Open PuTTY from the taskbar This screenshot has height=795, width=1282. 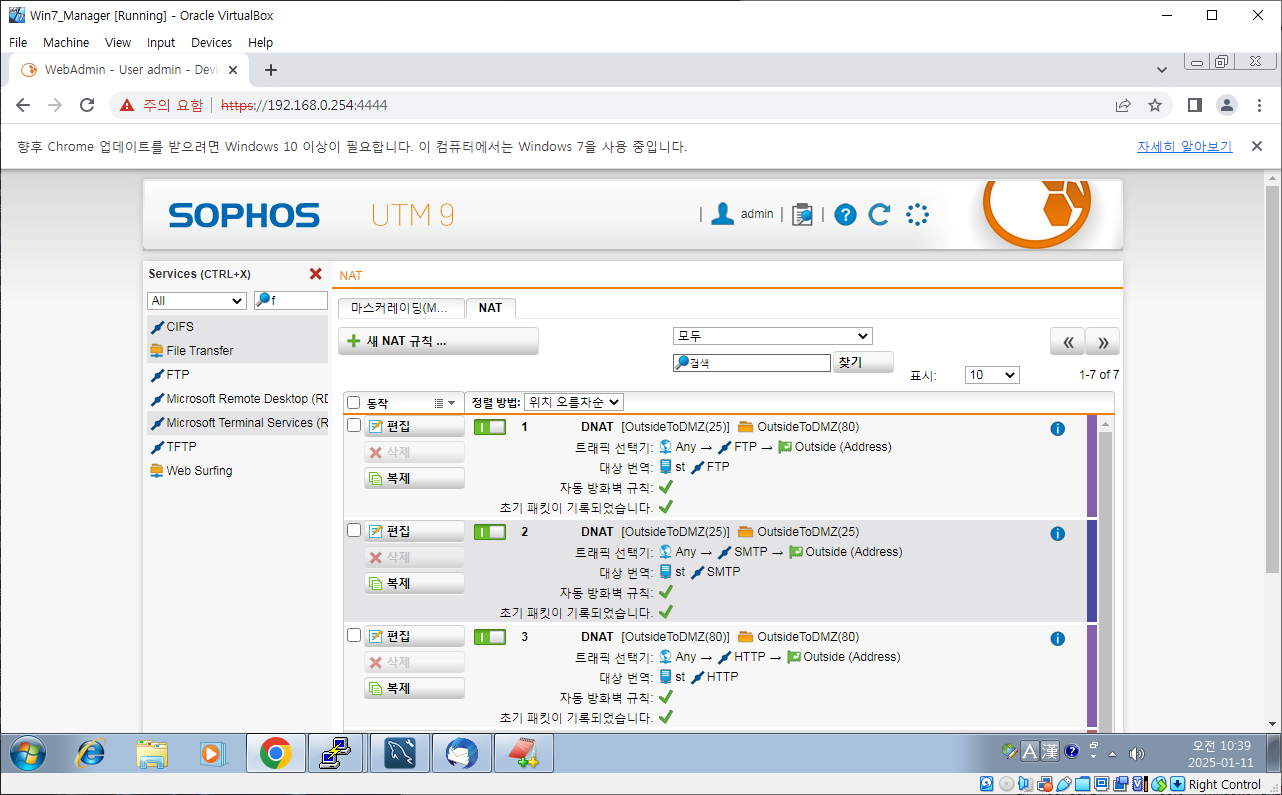click(334, 753)
